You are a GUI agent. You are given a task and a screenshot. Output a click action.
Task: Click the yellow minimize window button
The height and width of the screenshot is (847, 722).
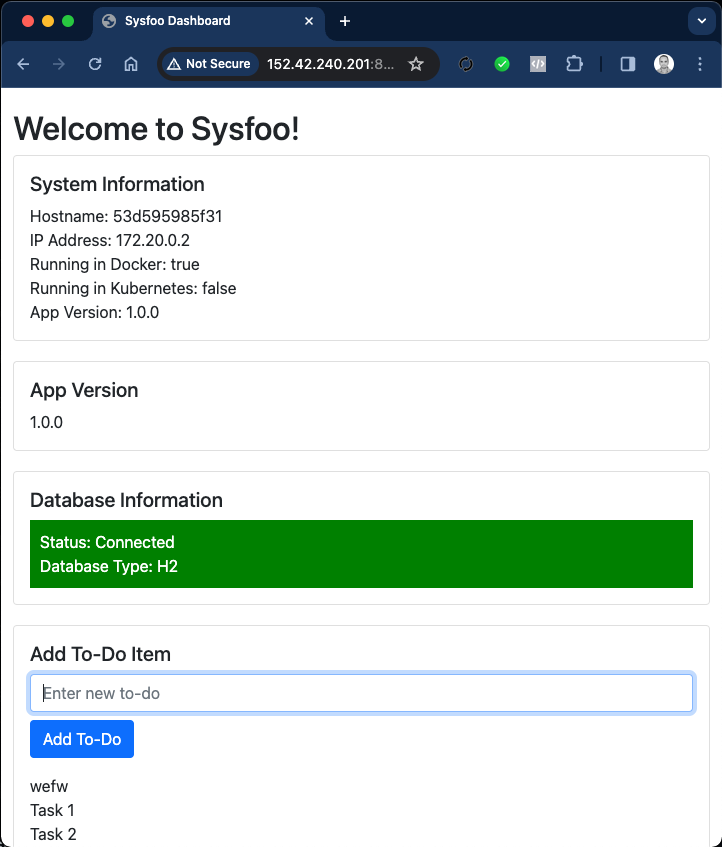48,21
